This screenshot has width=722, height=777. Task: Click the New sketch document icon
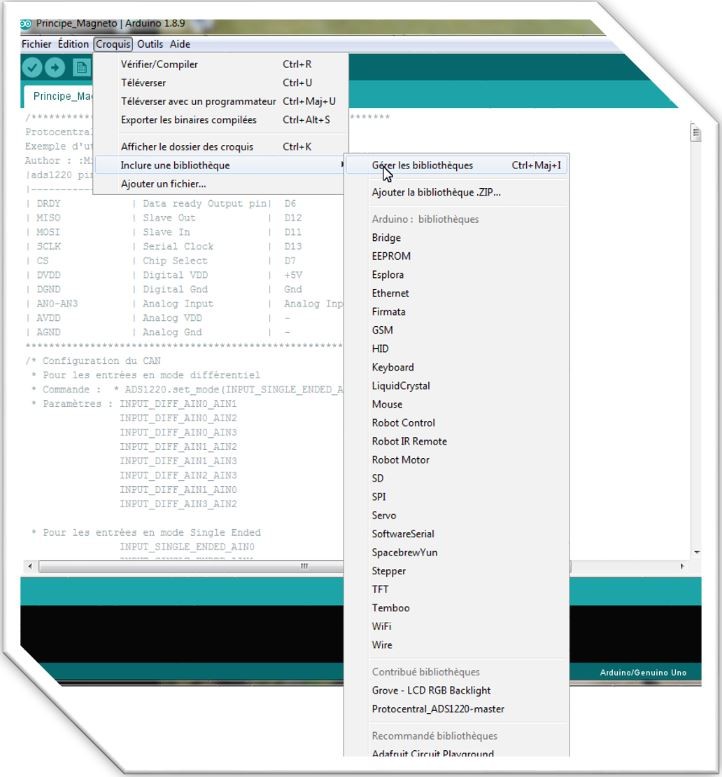tap(81, 67)
